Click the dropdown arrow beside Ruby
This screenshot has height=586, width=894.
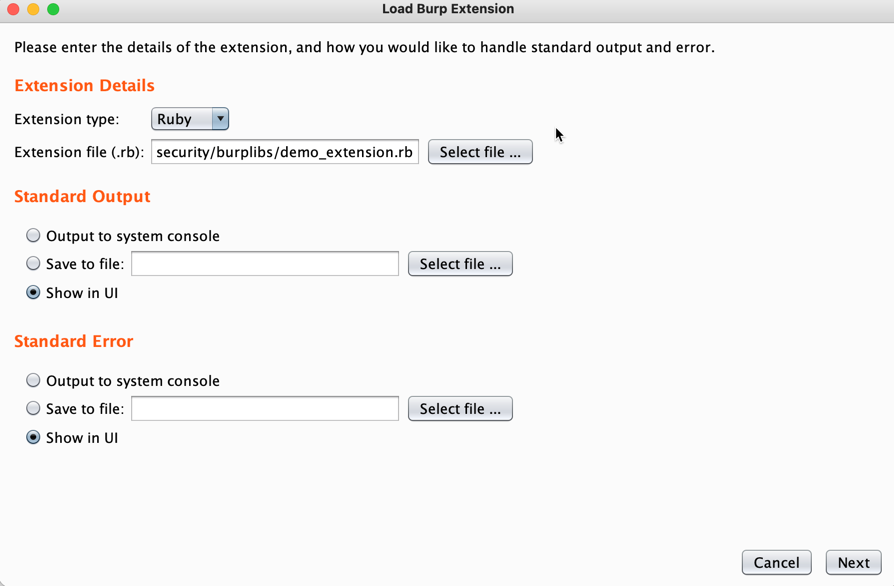pos(218,118)
